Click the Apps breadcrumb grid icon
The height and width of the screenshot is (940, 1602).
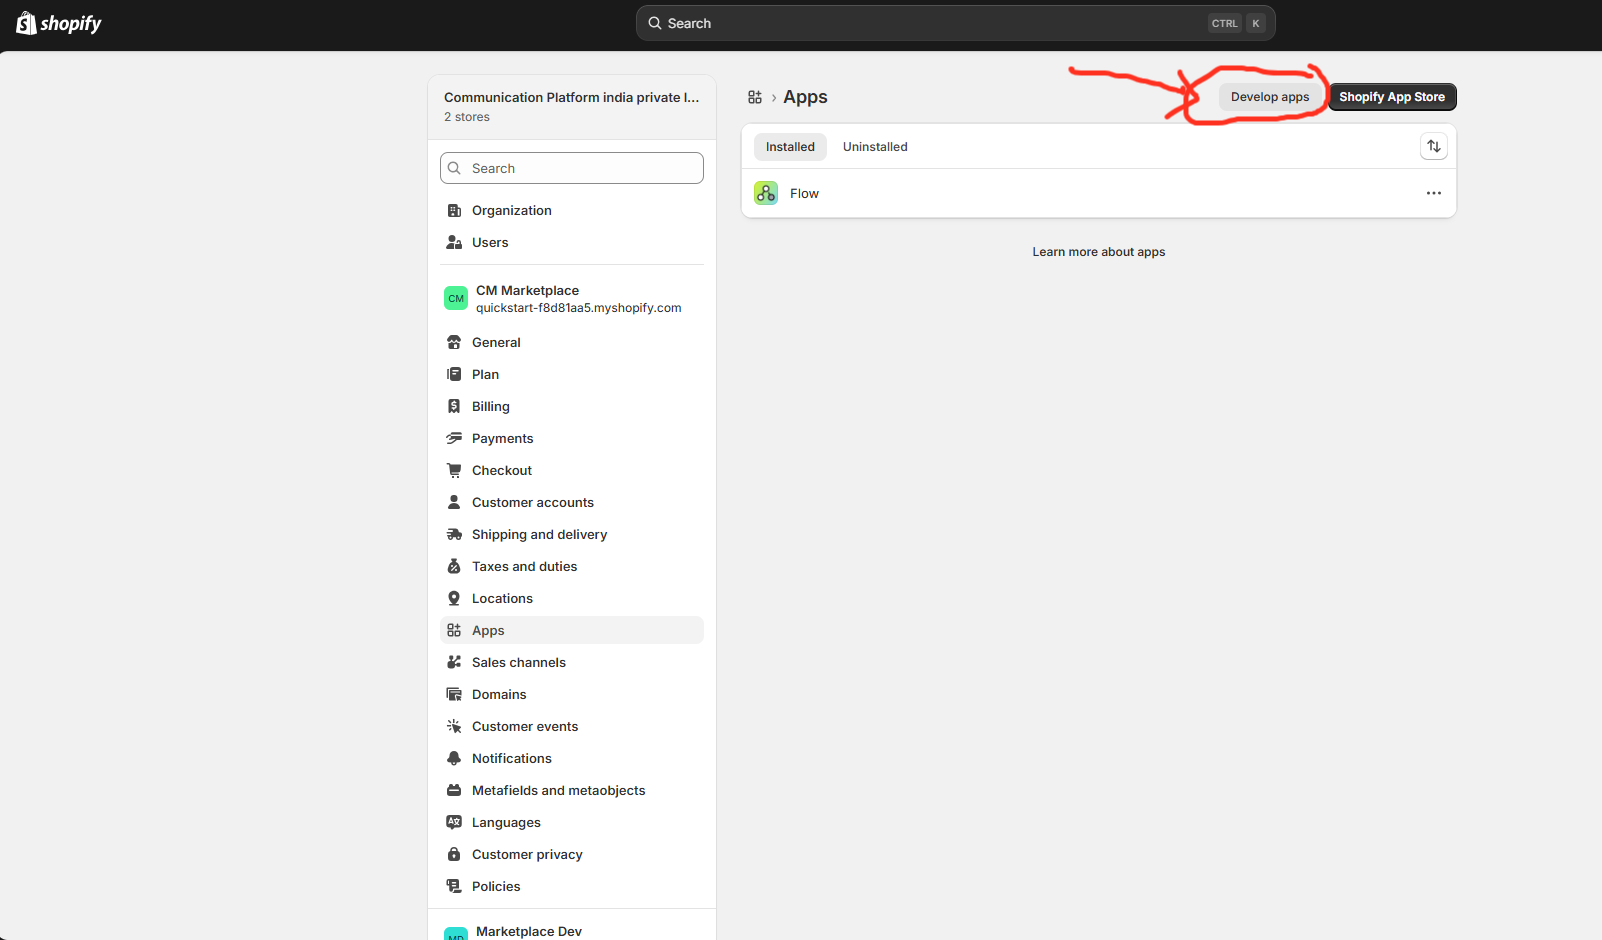pos(755,97)
